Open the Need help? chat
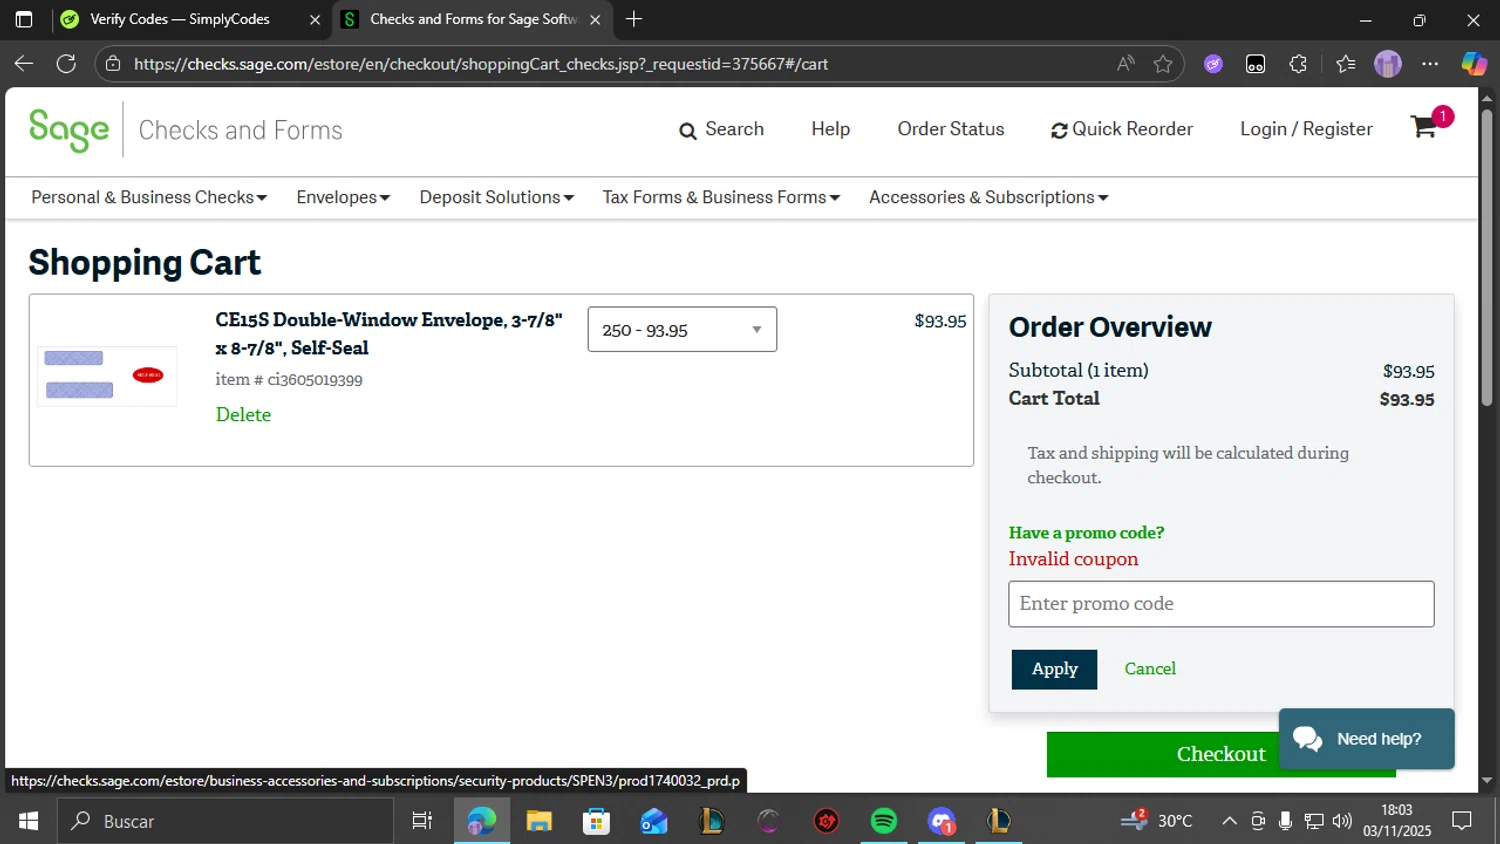Image resolution: width=1500 pixels, height=844 pixels. 1366,739
